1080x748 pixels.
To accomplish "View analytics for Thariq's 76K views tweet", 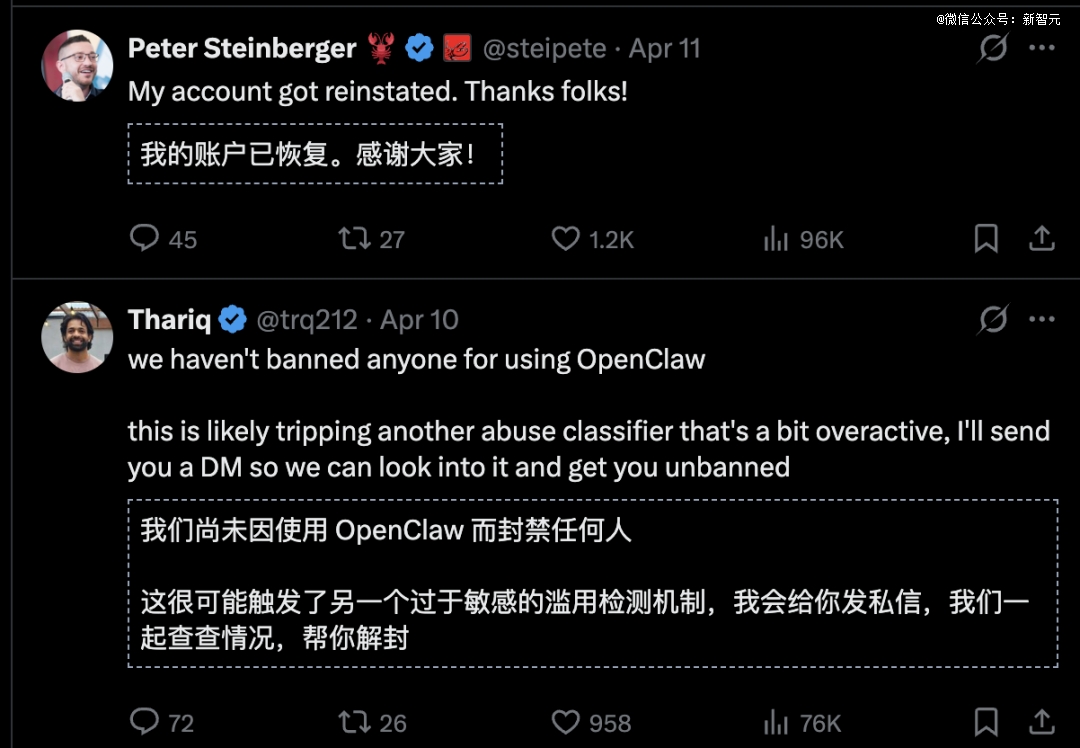I will coord(776,721).
